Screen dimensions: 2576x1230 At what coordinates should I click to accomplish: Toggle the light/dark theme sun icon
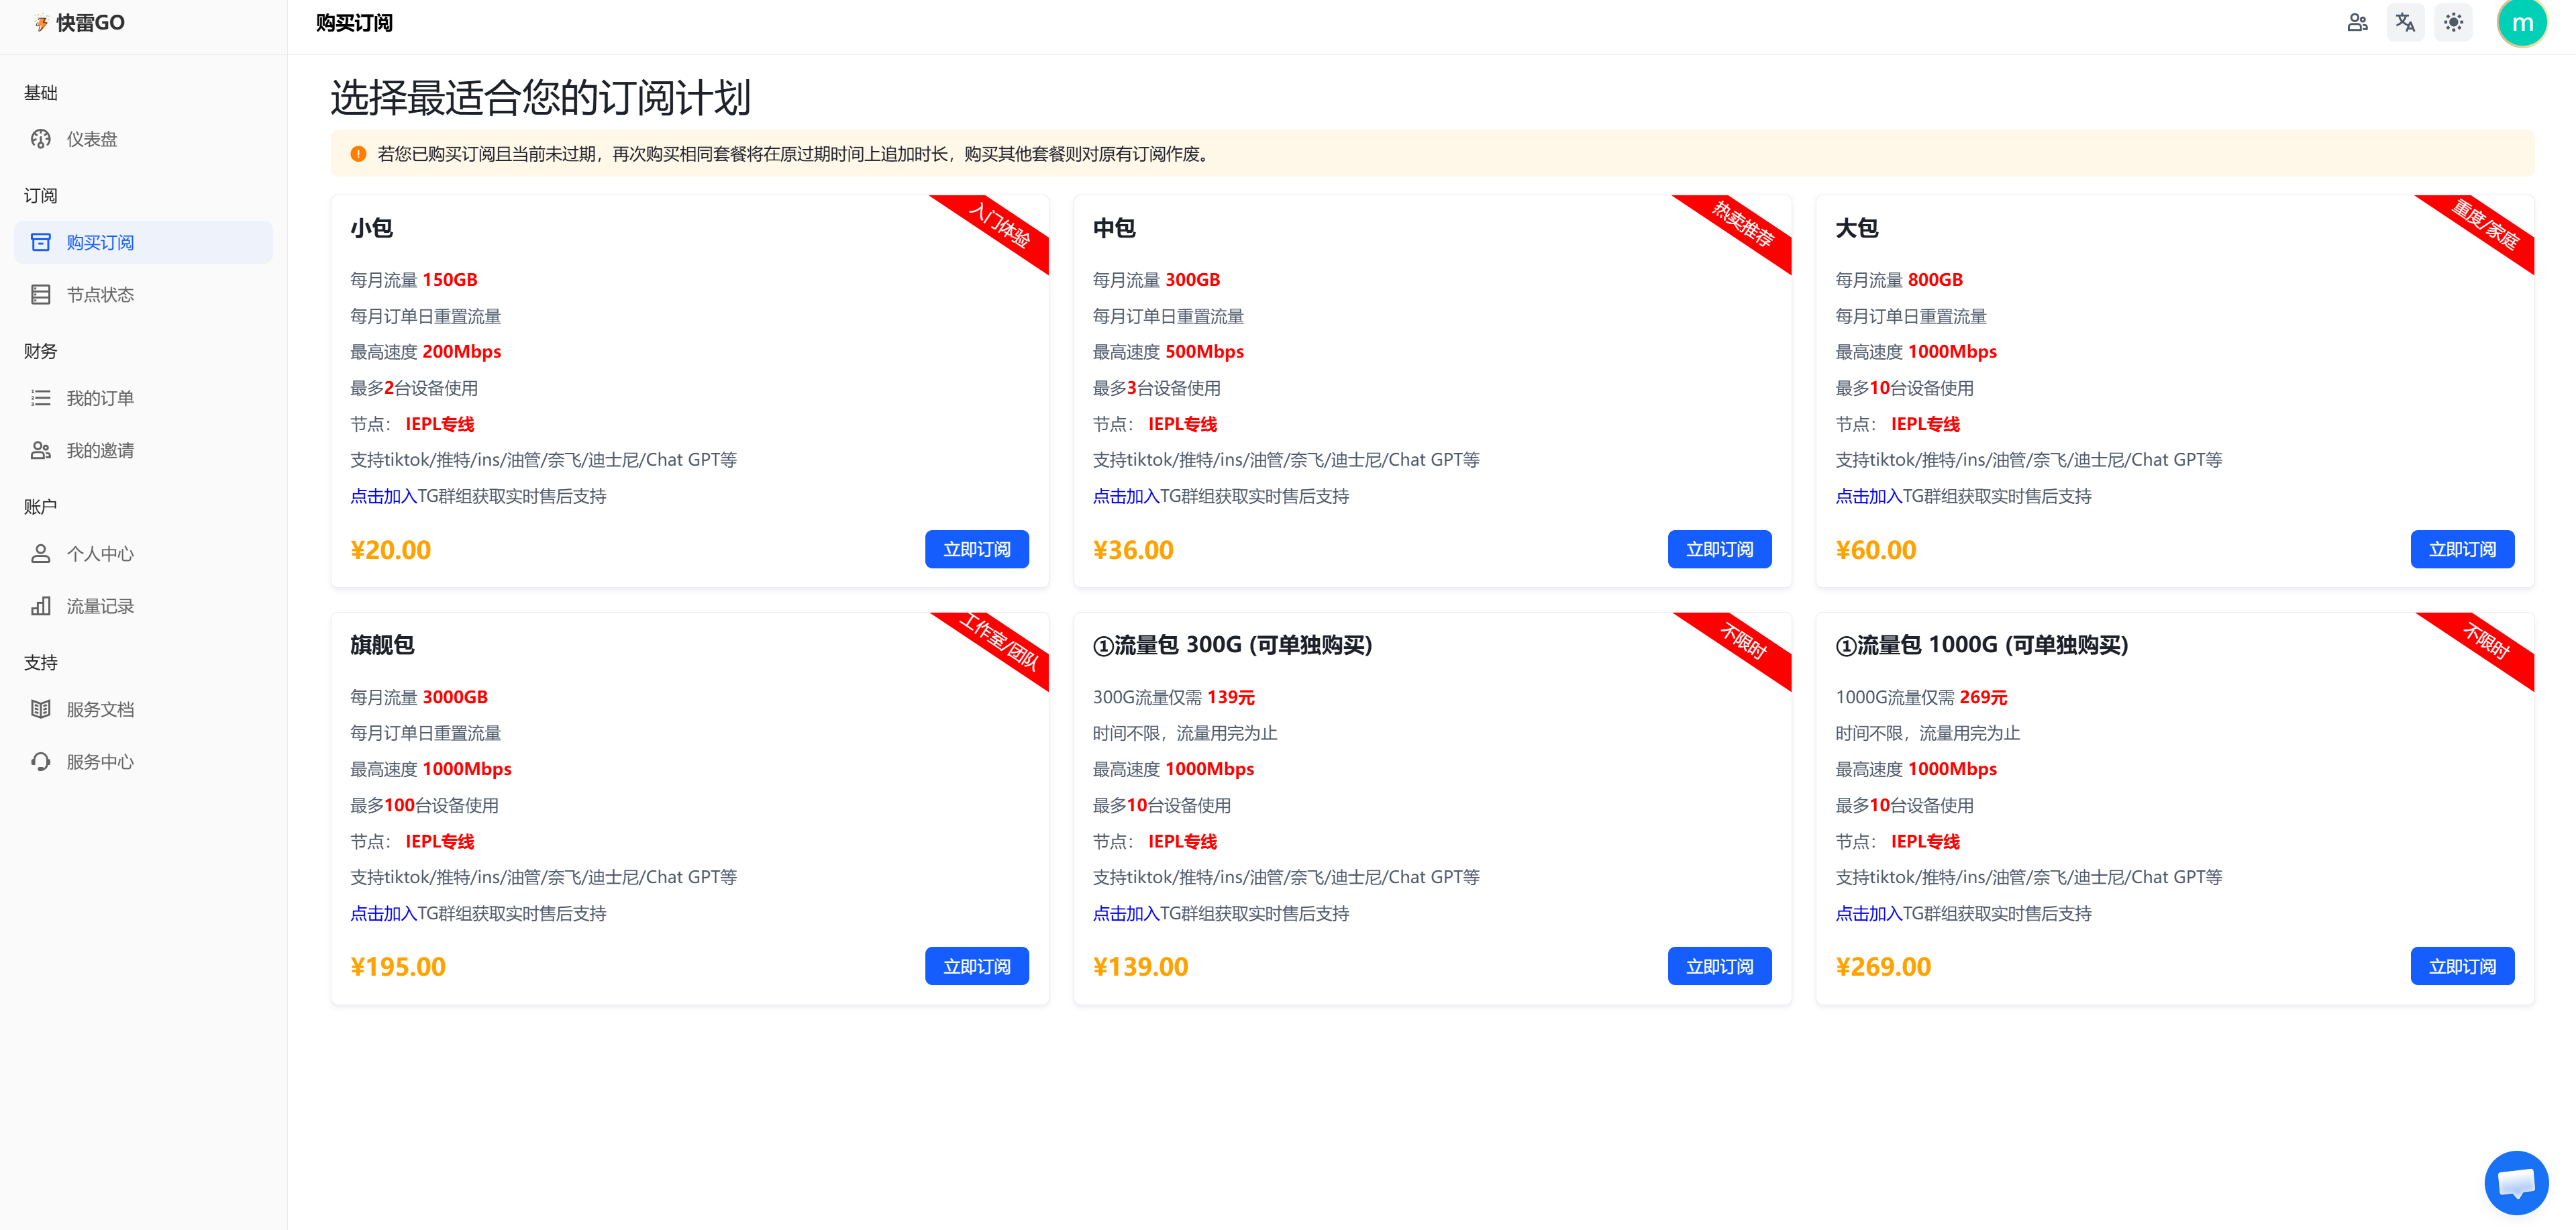coord(2453,22)
